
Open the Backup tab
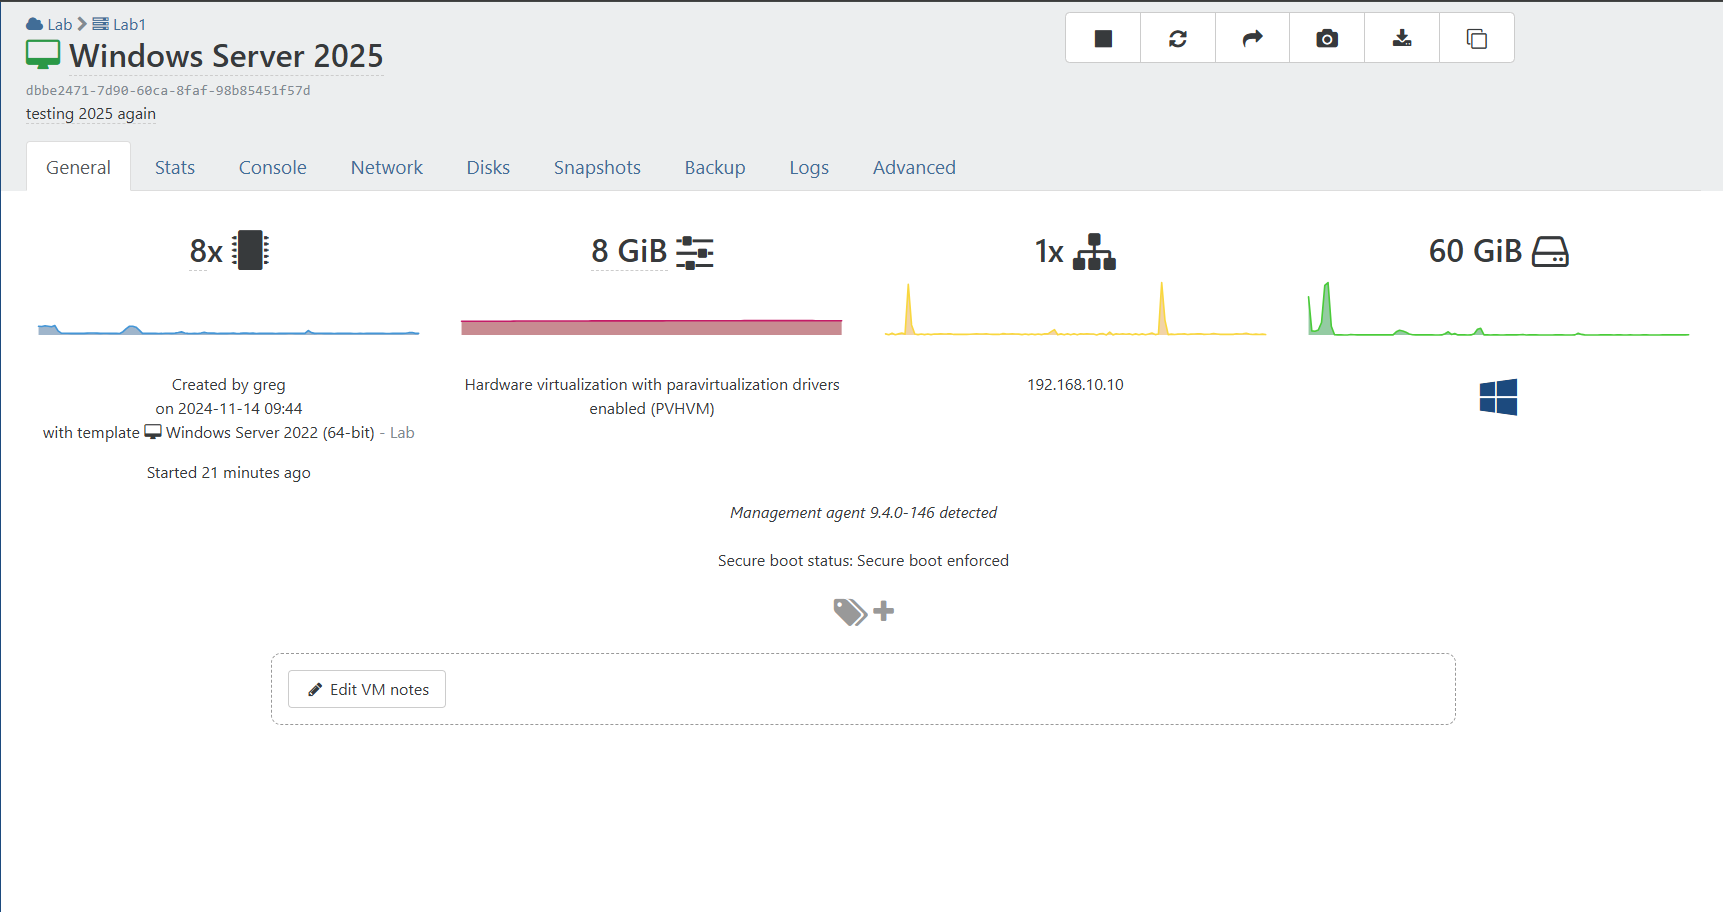[x=715, y=167]
